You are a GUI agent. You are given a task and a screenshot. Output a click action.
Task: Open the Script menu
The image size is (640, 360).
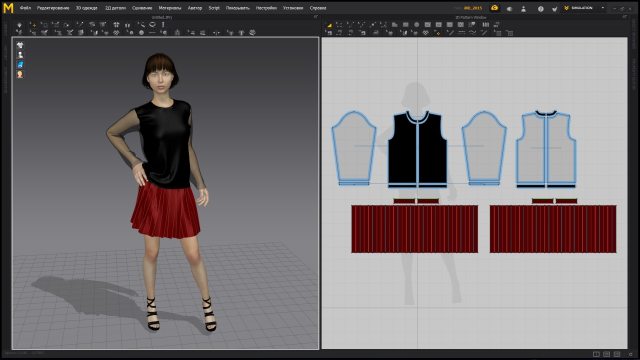click(x=214, y=8)
